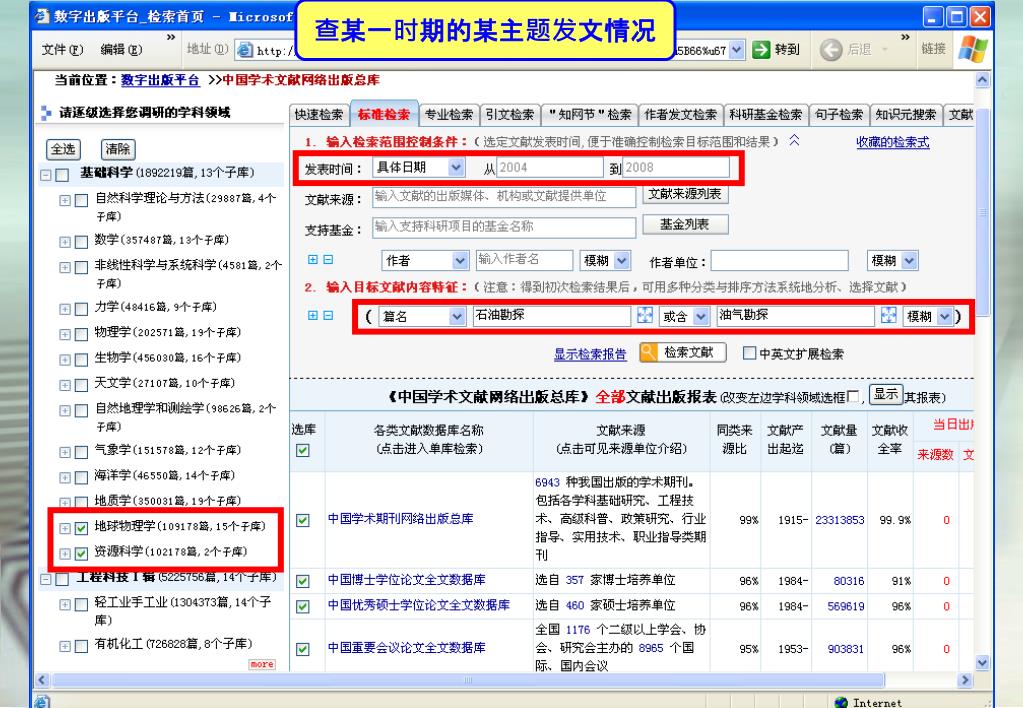
Task: Click the horizontal scrollbar right arrow
Action: [x=966, y=680]
